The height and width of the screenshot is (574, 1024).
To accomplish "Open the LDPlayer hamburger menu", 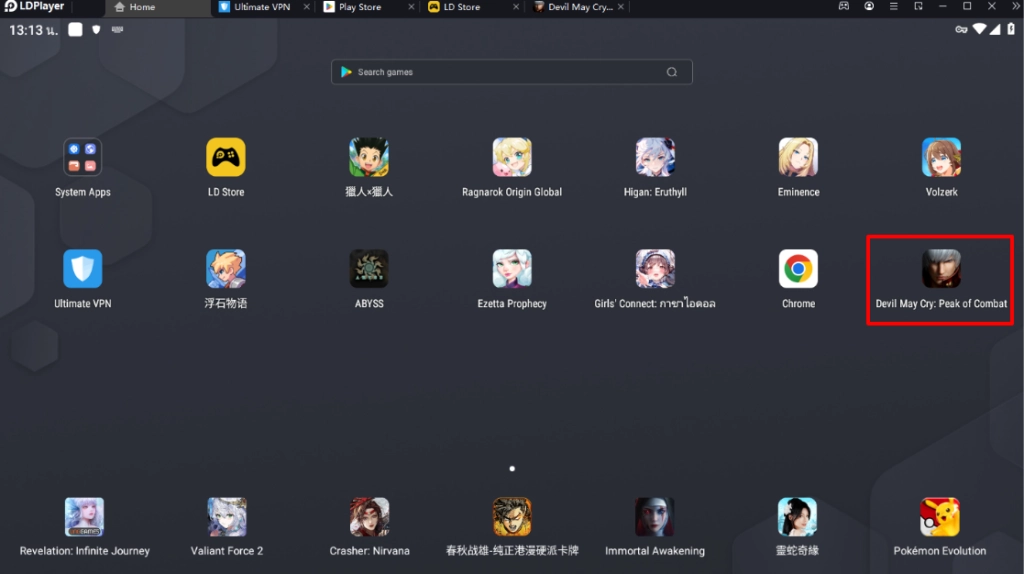I will 893,7.
